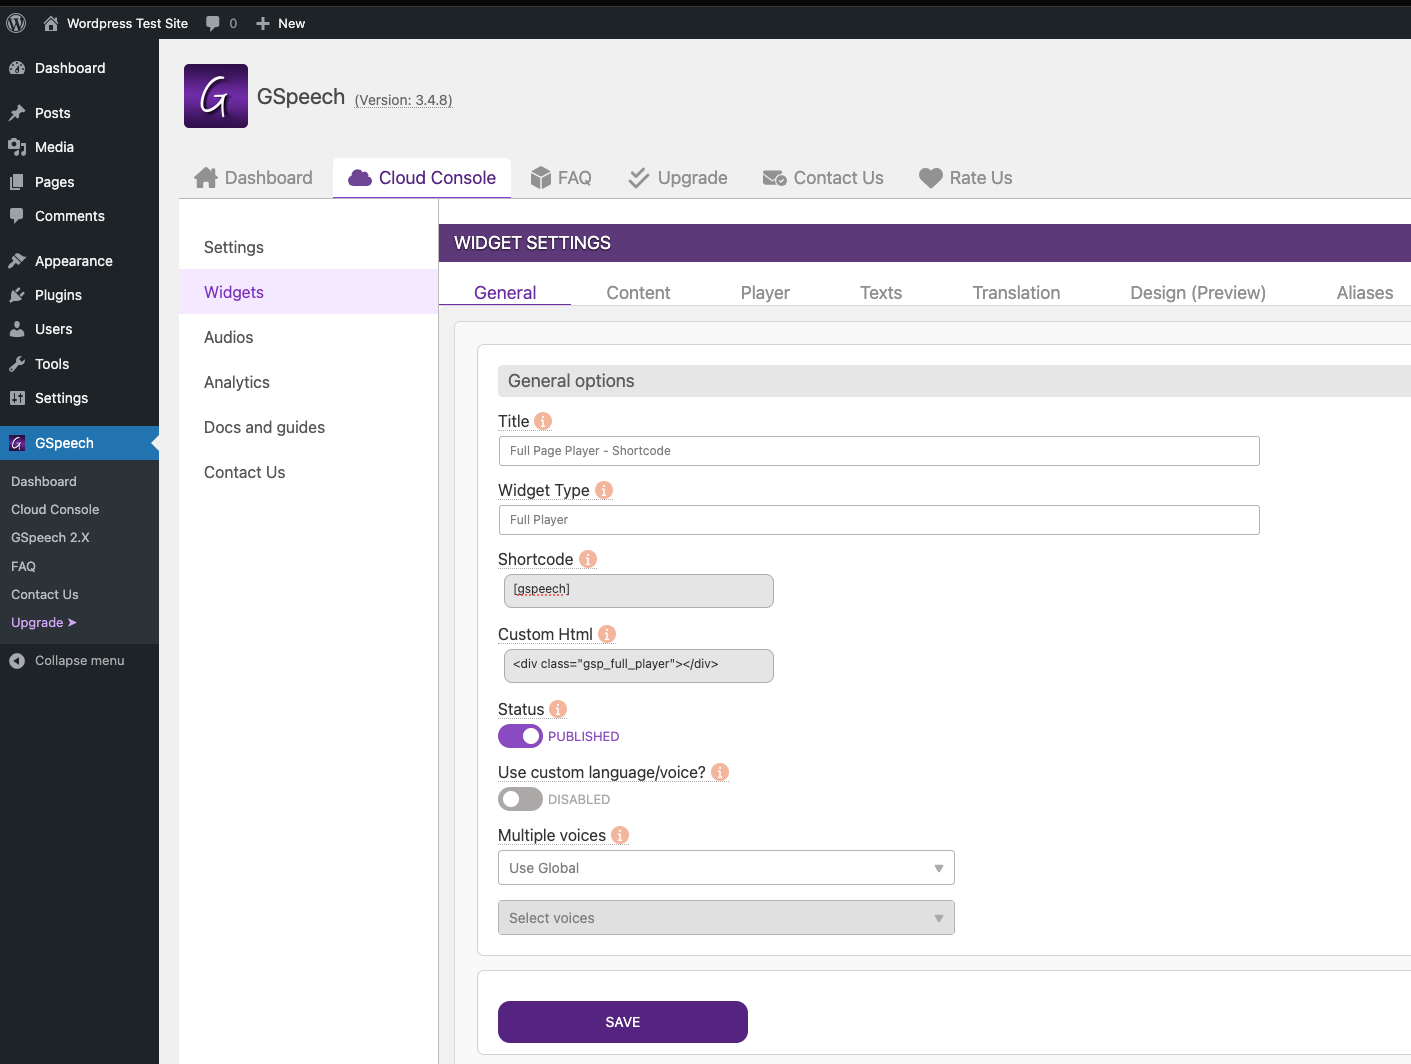Click the Collapse menu arrow icon
The width and height of the screenshot is (1411, 1064).
17,661
